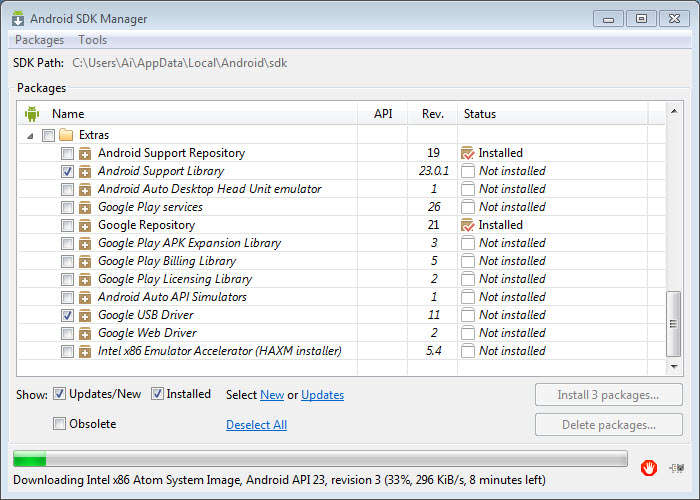Click Google USB Driver package icon
The image size is (700, 500).
(x=85, y=315)
